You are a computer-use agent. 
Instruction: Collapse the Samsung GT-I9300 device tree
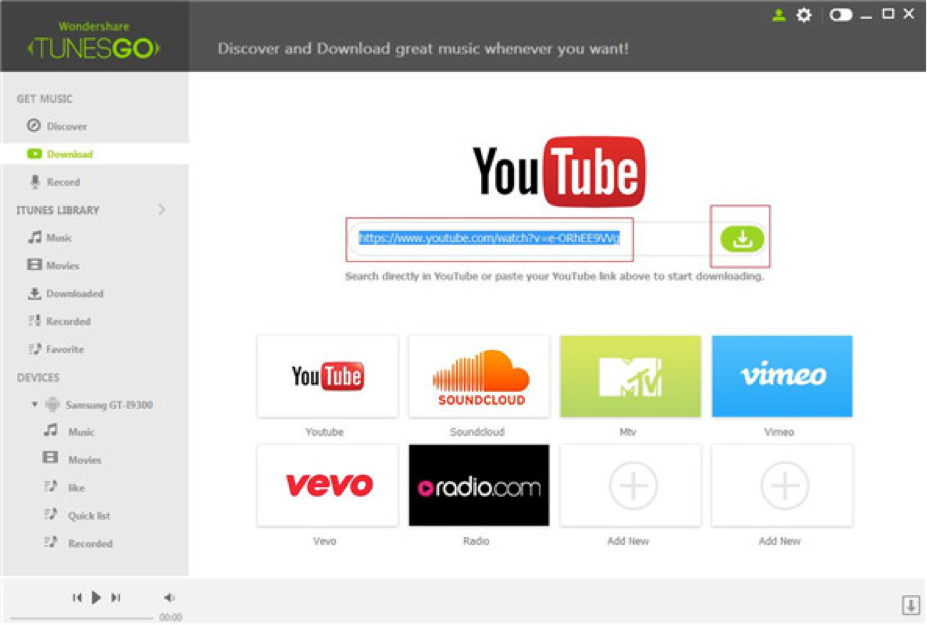click(x=34, y=404)
